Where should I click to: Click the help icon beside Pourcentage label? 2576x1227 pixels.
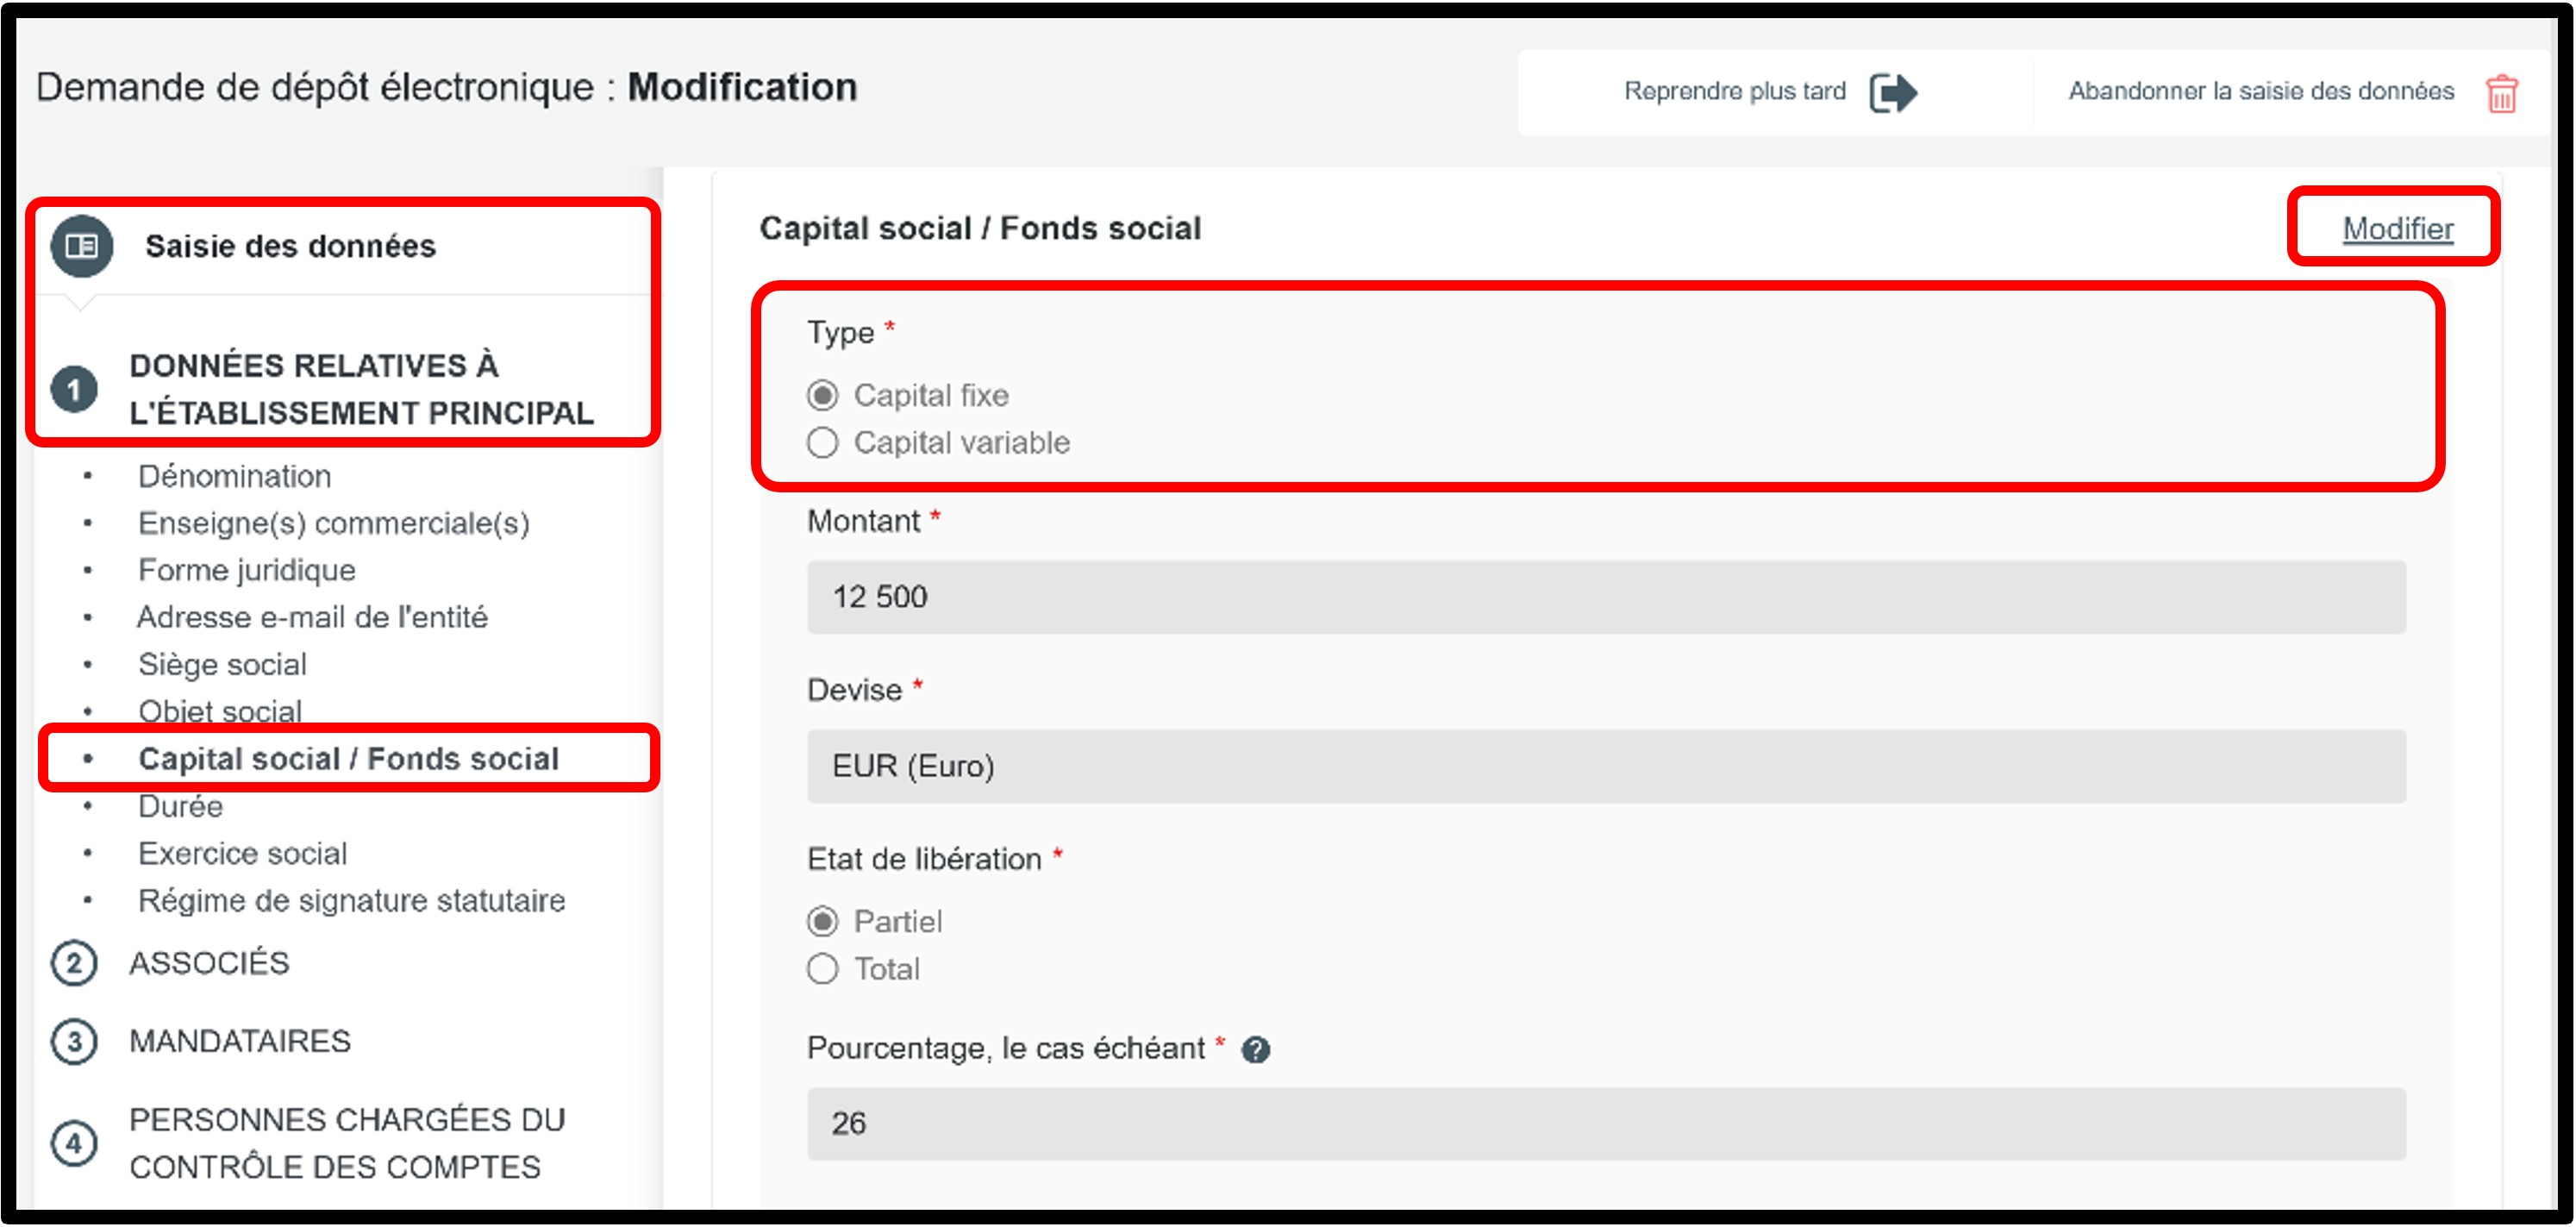pos(1256,1050)
